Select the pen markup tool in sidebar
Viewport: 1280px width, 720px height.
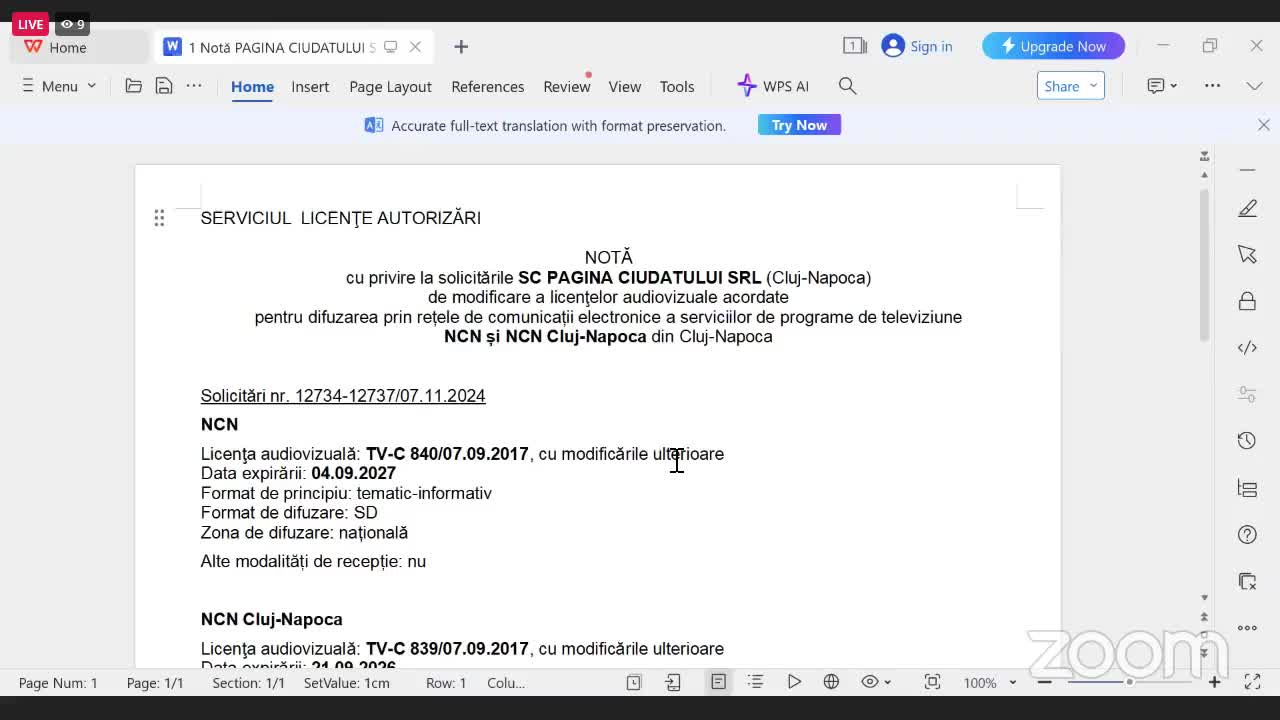click(1247, 208)
